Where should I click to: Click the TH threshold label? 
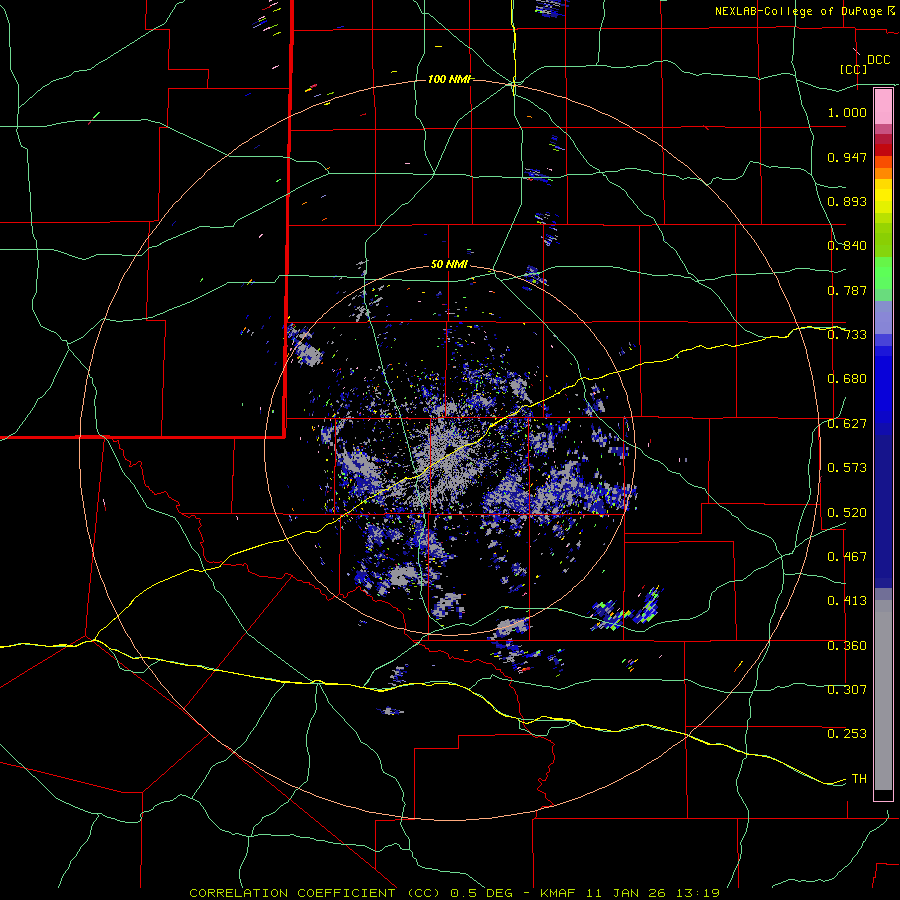click(859, 779)
